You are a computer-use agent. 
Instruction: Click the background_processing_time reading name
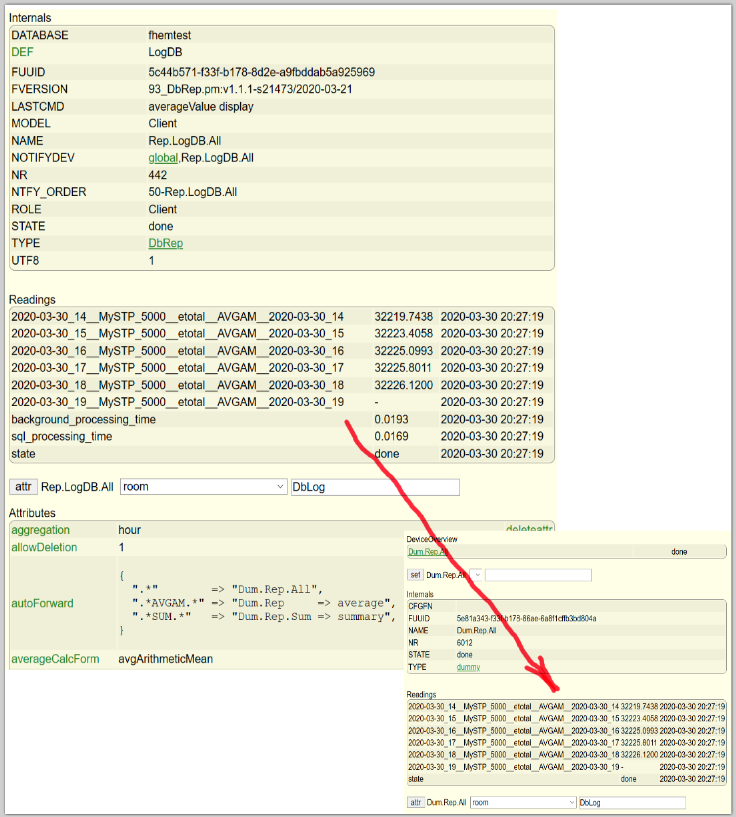coord(83,419)
